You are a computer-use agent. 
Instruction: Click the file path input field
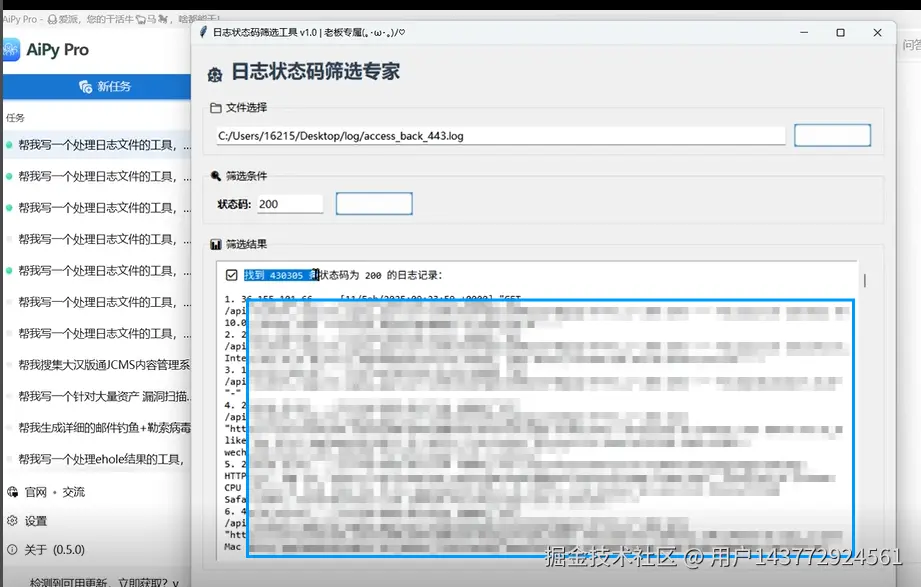click(x=500, y=136)
